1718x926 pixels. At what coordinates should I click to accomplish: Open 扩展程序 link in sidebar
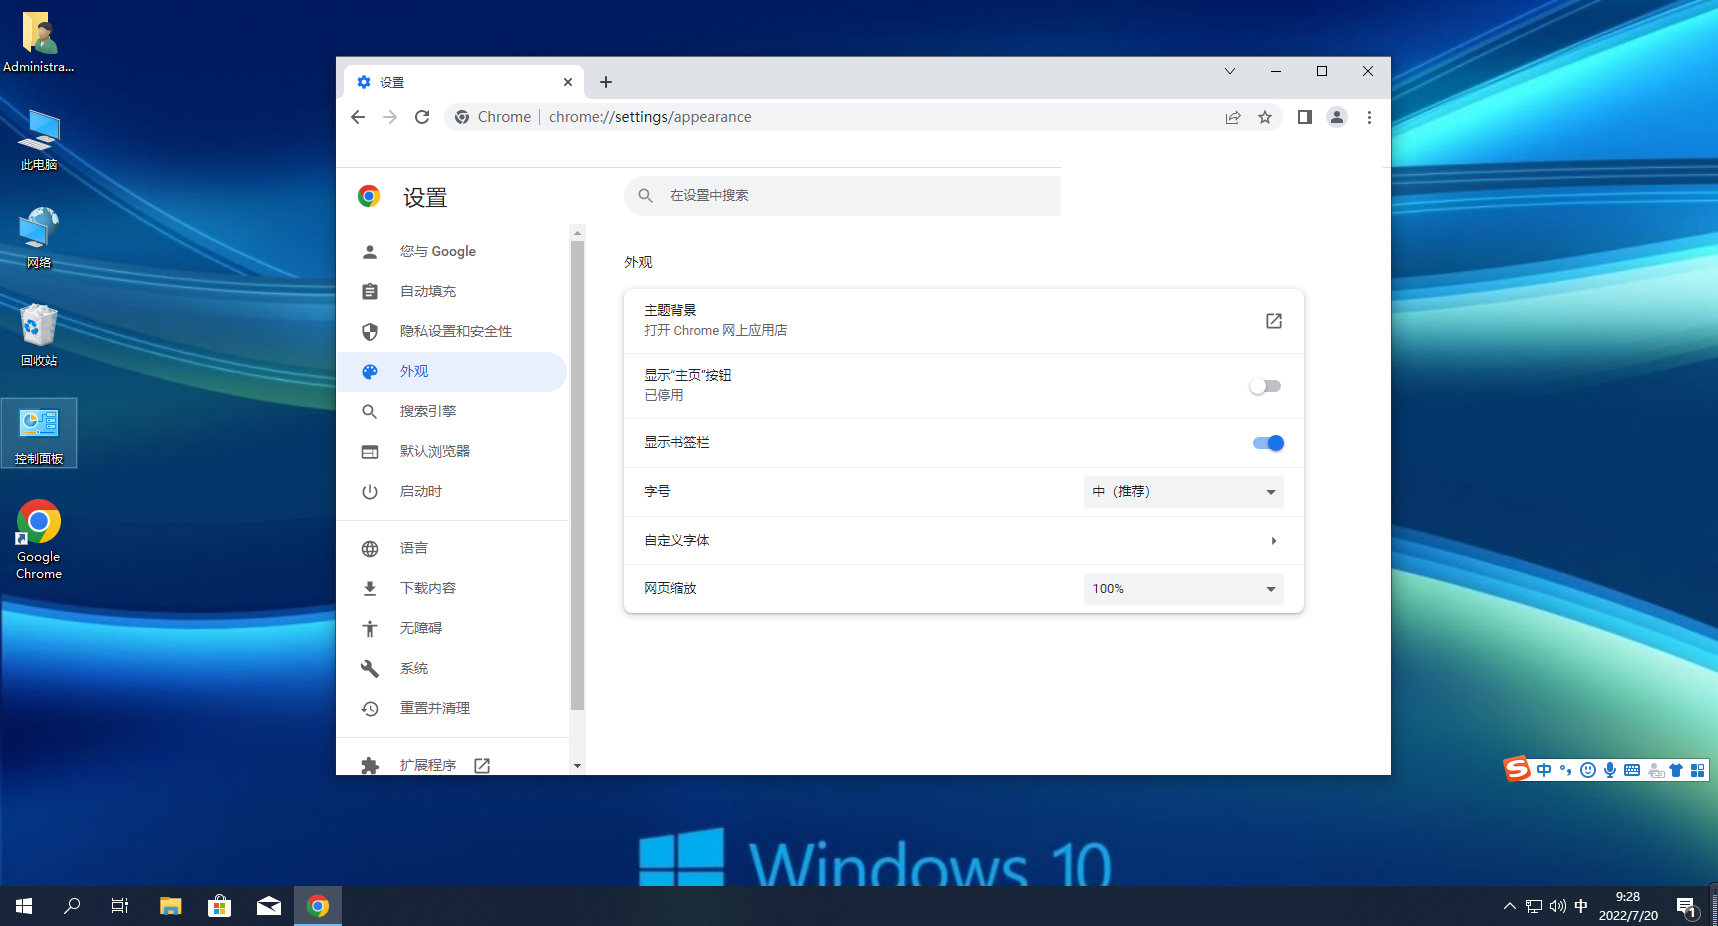(428, 765)
